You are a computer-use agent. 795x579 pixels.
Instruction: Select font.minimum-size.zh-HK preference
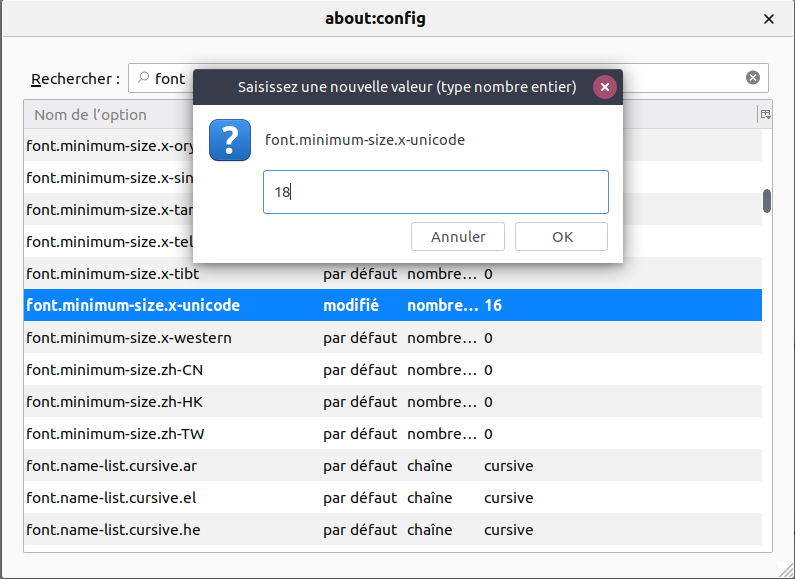(x=116, y=402)
